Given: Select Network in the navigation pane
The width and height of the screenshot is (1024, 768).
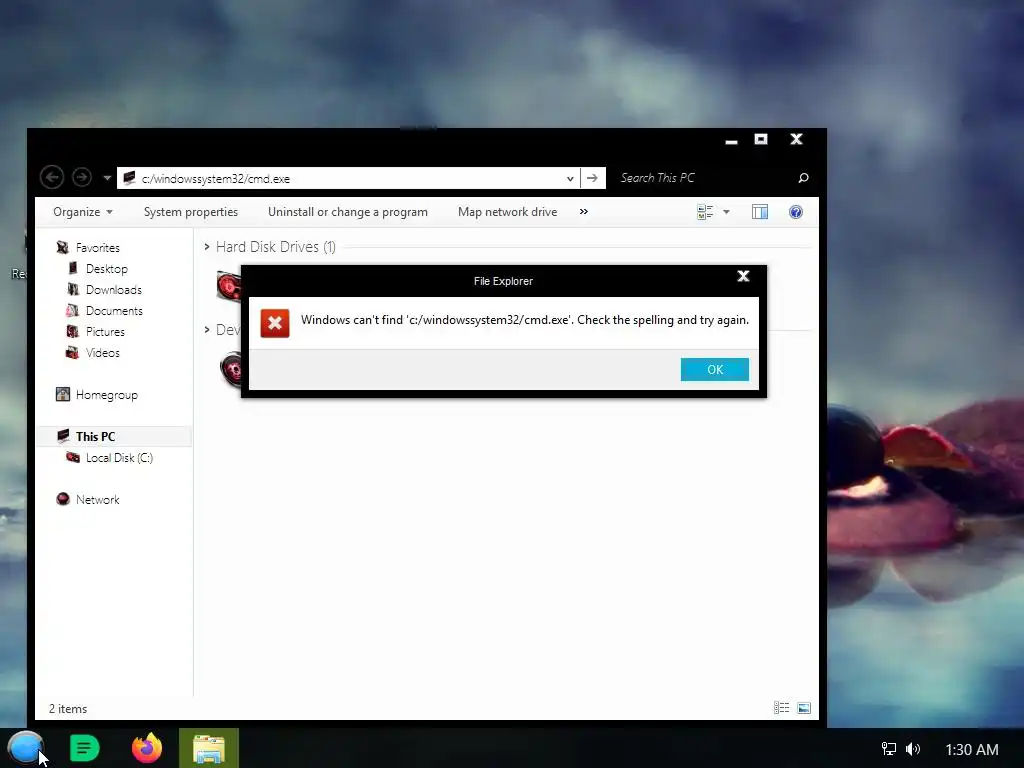Looking at the screenshot, I should [97, 500].
